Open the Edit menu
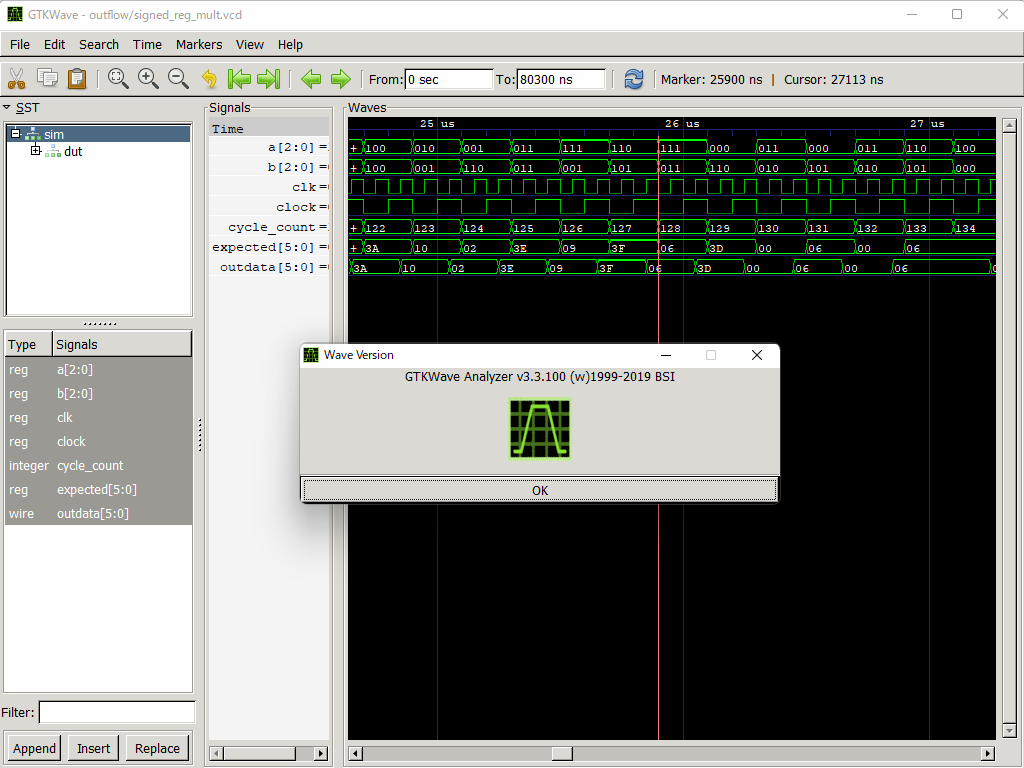Image resolution: width=1024 pixels, height=768 pixels. pos(54,44)
